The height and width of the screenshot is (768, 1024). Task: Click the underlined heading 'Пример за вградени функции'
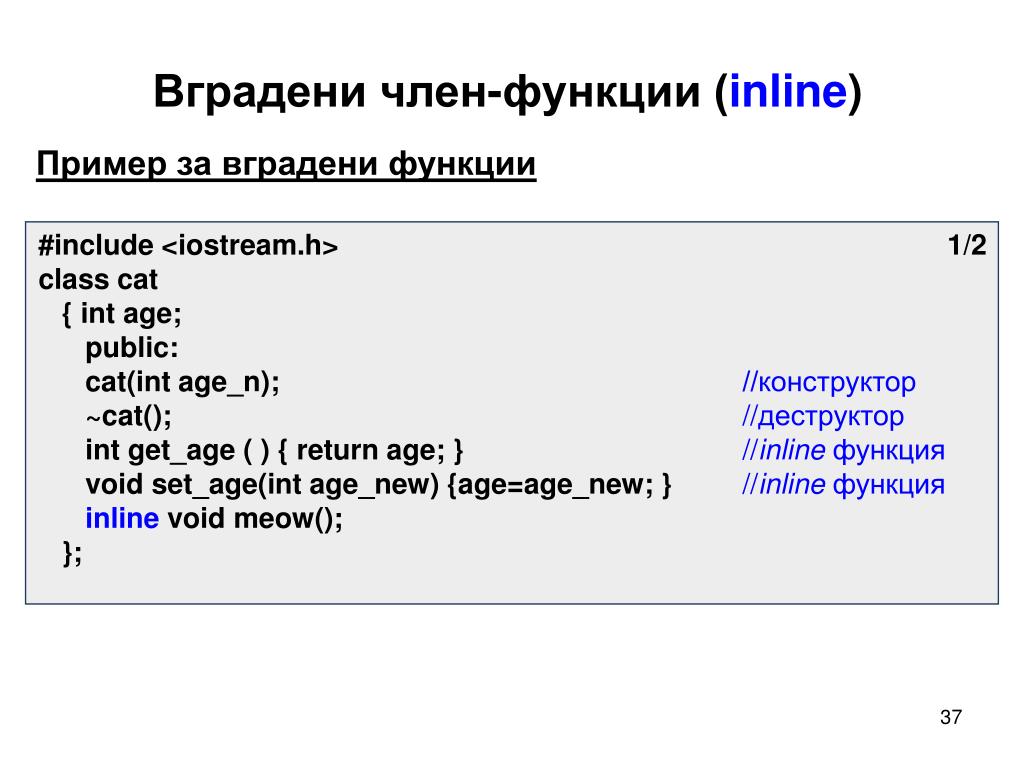click(x=286, y=164)
